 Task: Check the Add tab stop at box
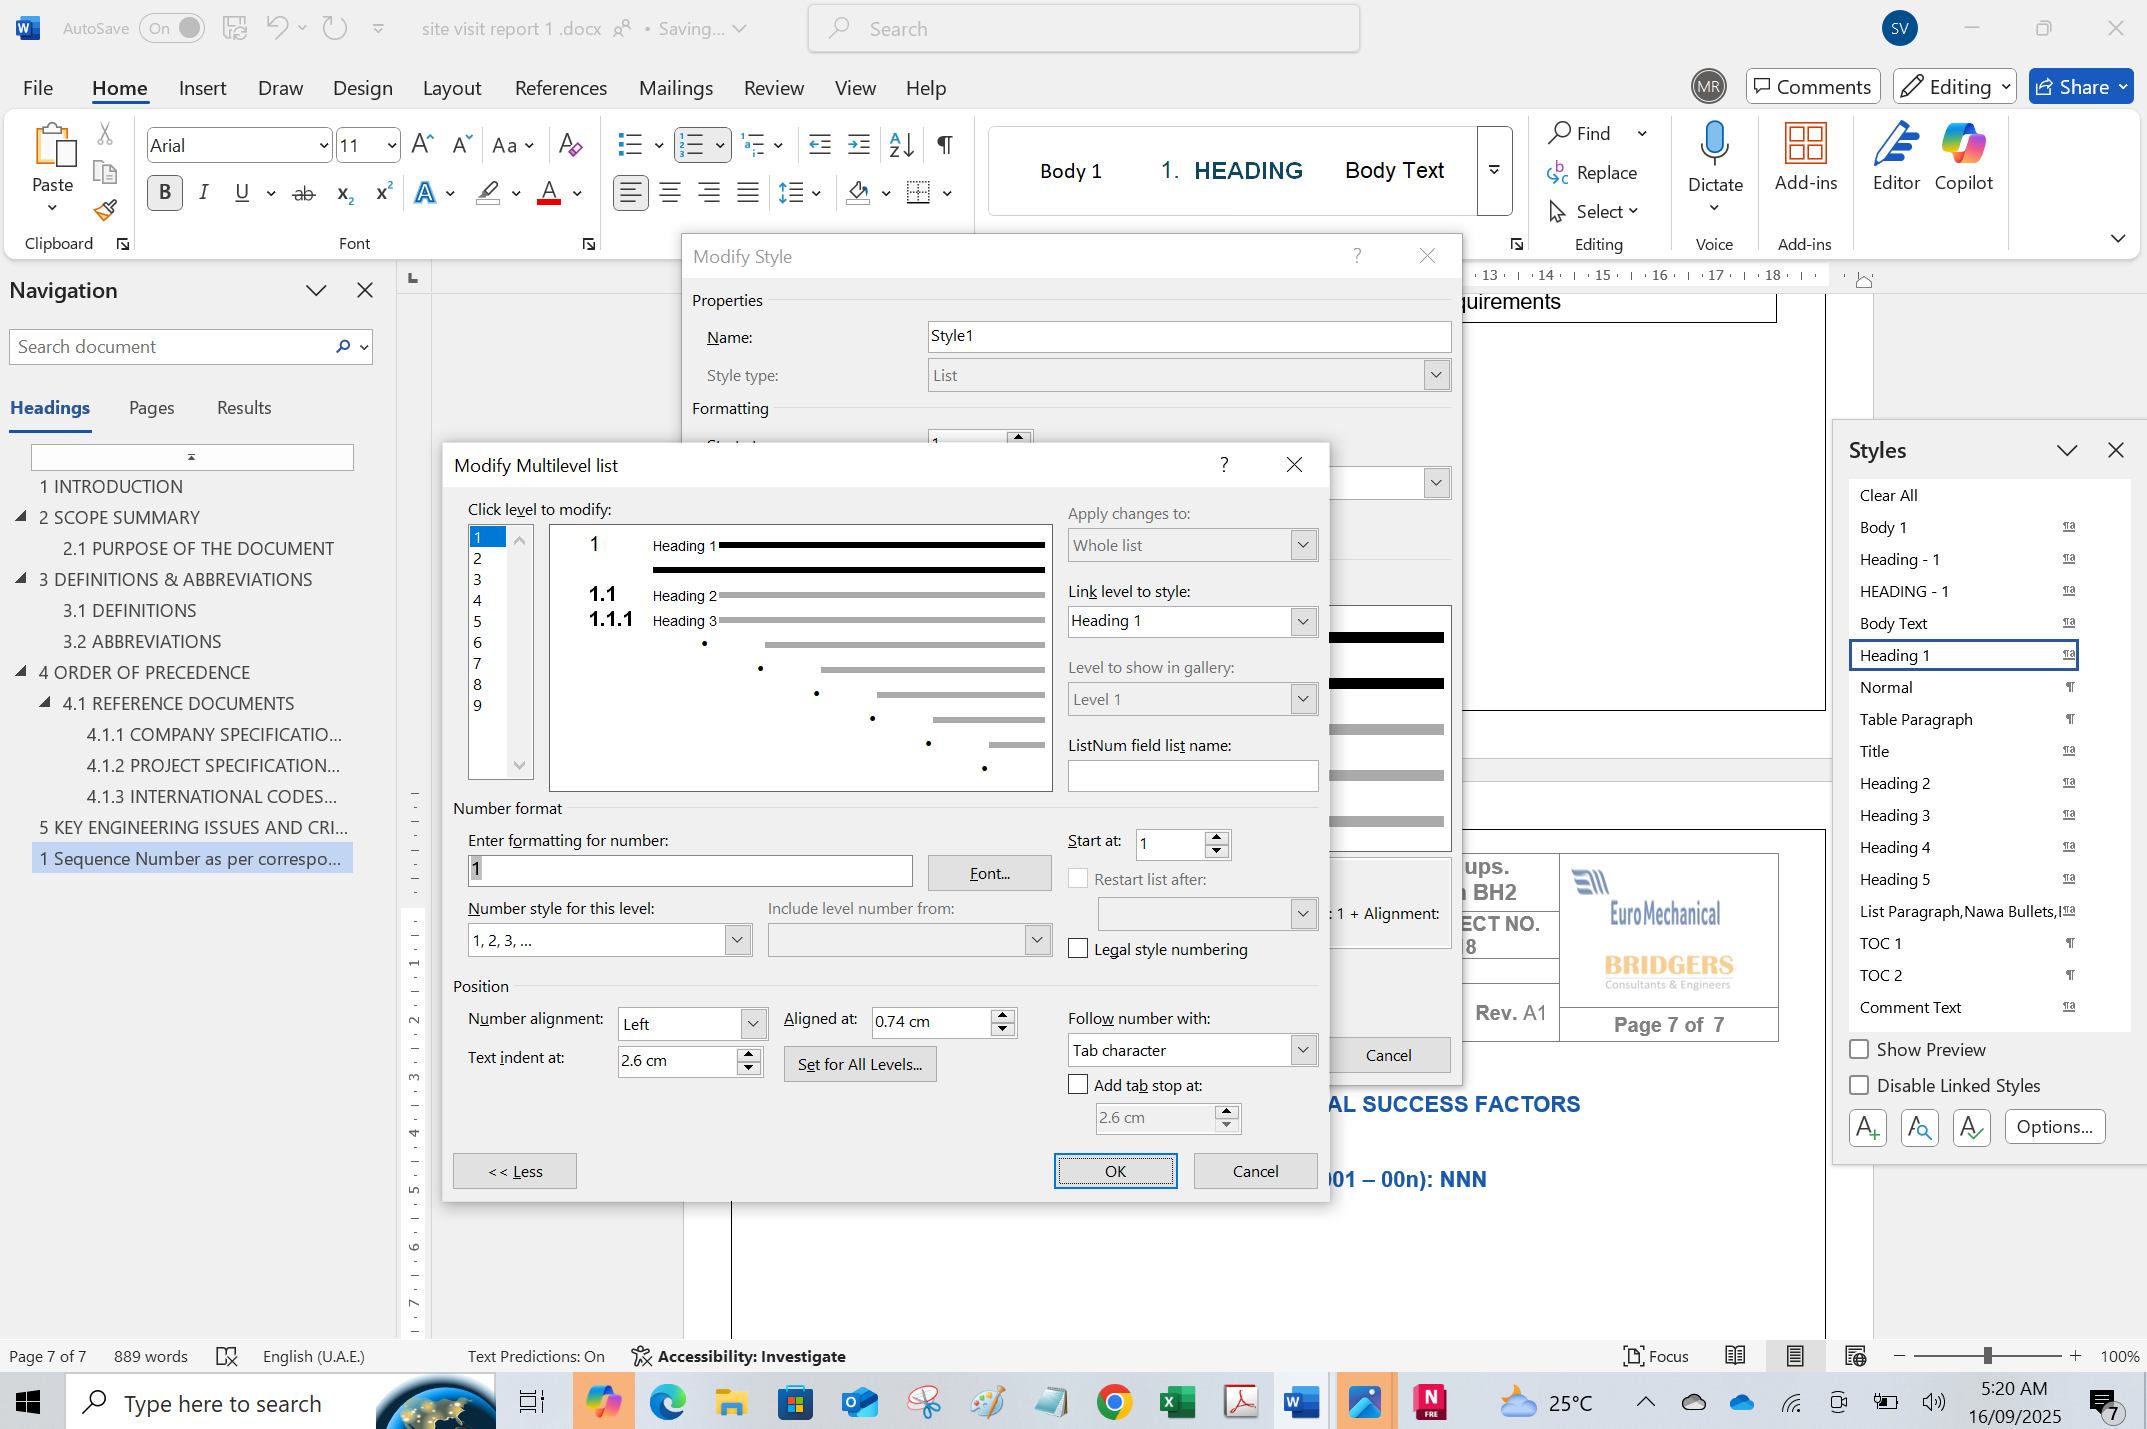coord(1078,1085)
